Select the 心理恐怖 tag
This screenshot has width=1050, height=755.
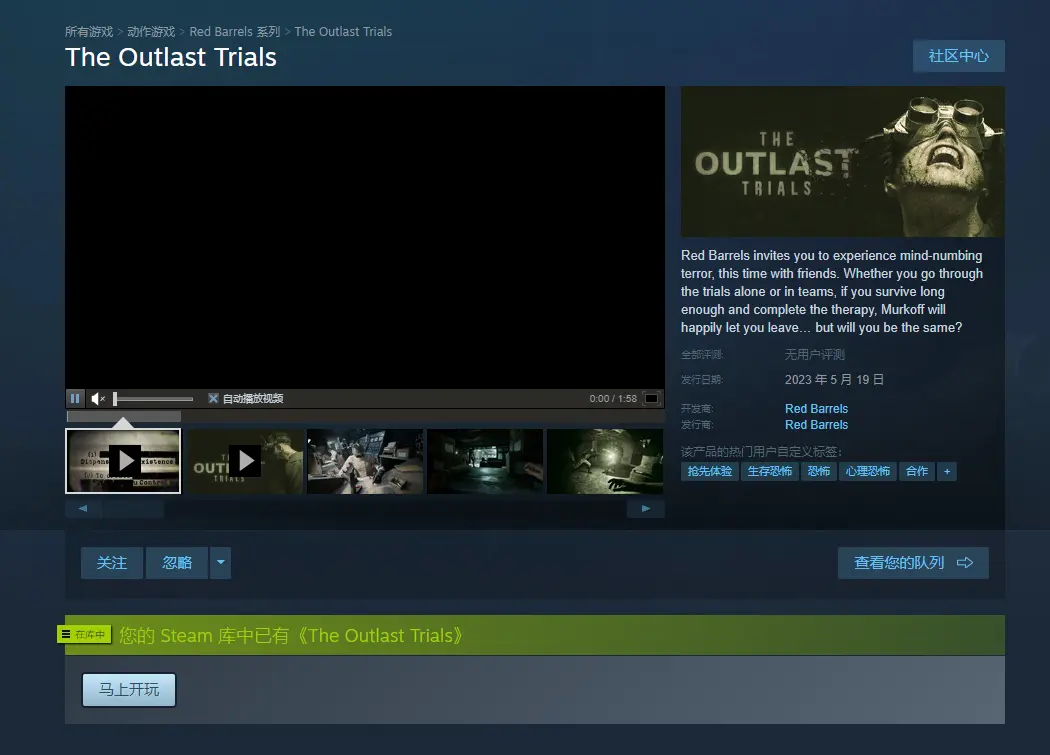click(x=868, y=472)
